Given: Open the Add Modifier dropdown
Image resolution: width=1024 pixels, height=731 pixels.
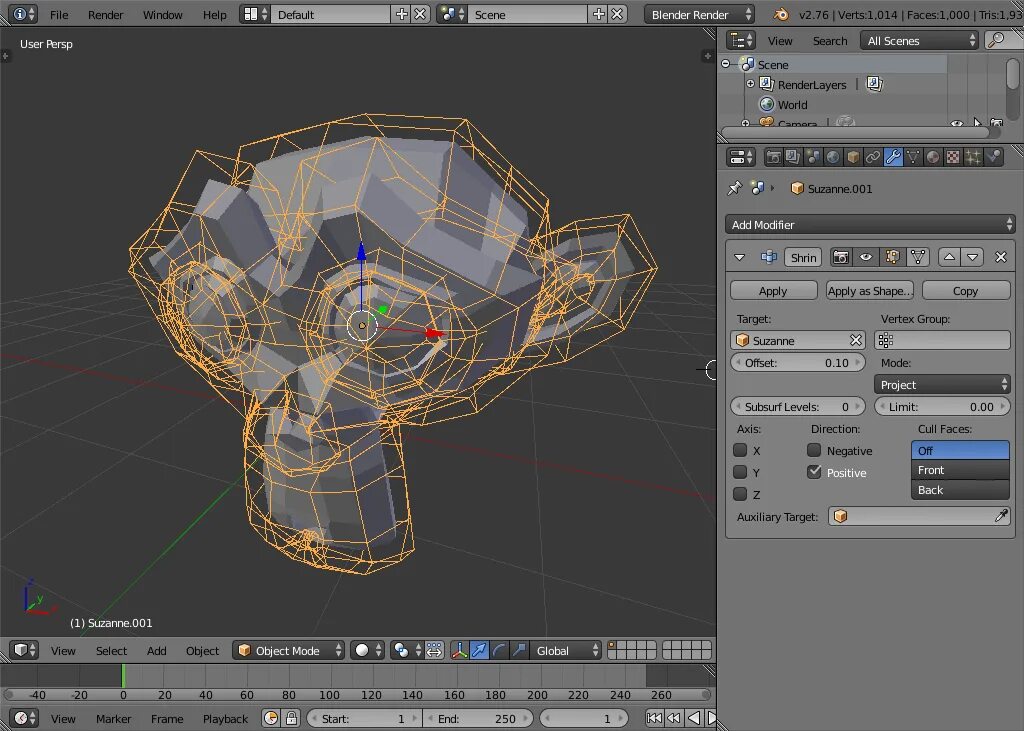Looking at the screenshot, I should tap(870, 225).
